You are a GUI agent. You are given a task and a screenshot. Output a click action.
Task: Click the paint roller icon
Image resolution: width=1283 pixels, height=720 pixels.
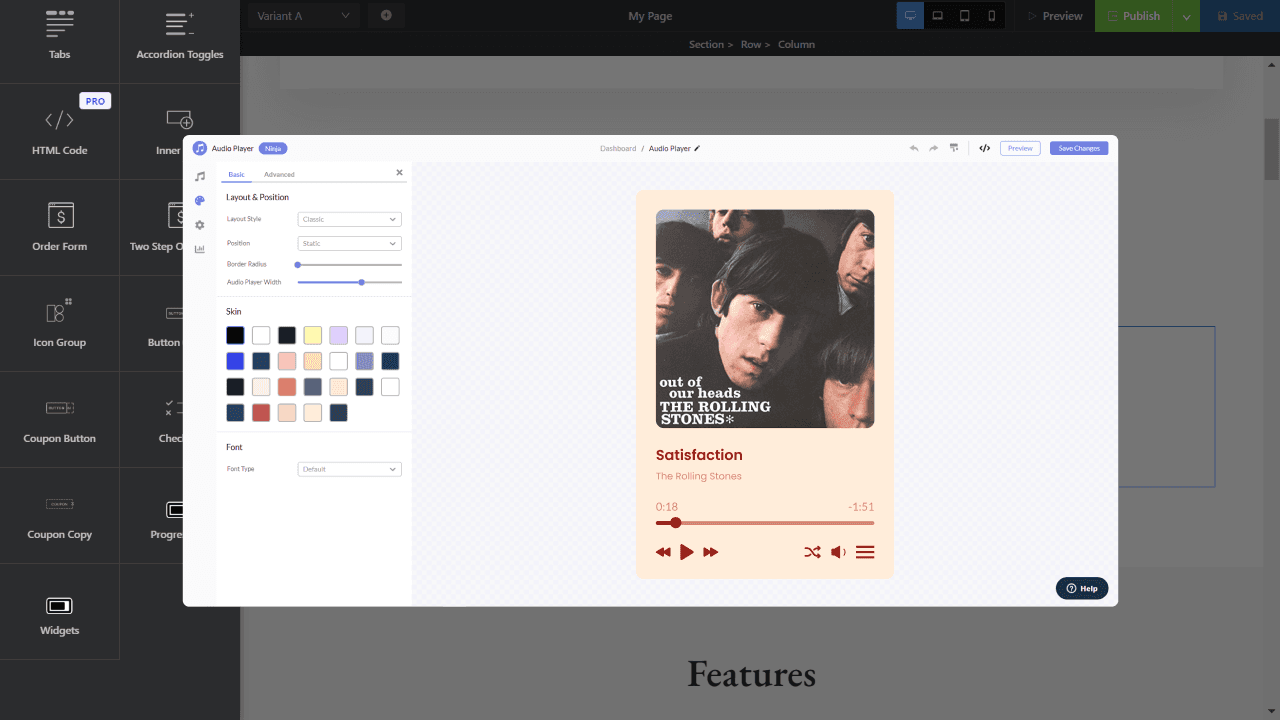pos(954,148)
